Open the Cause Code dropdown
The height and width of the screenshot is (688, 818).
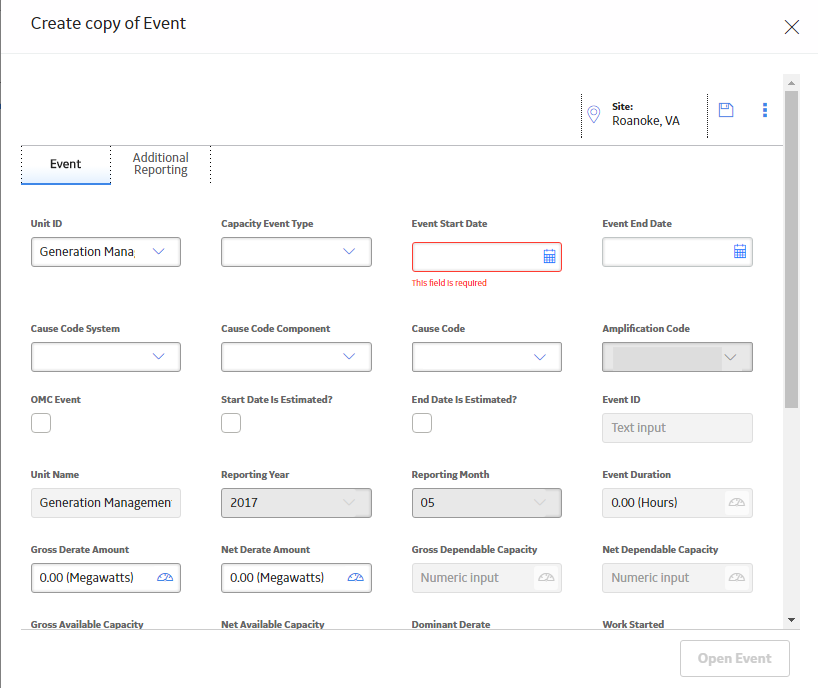click(x=487, y=357)
